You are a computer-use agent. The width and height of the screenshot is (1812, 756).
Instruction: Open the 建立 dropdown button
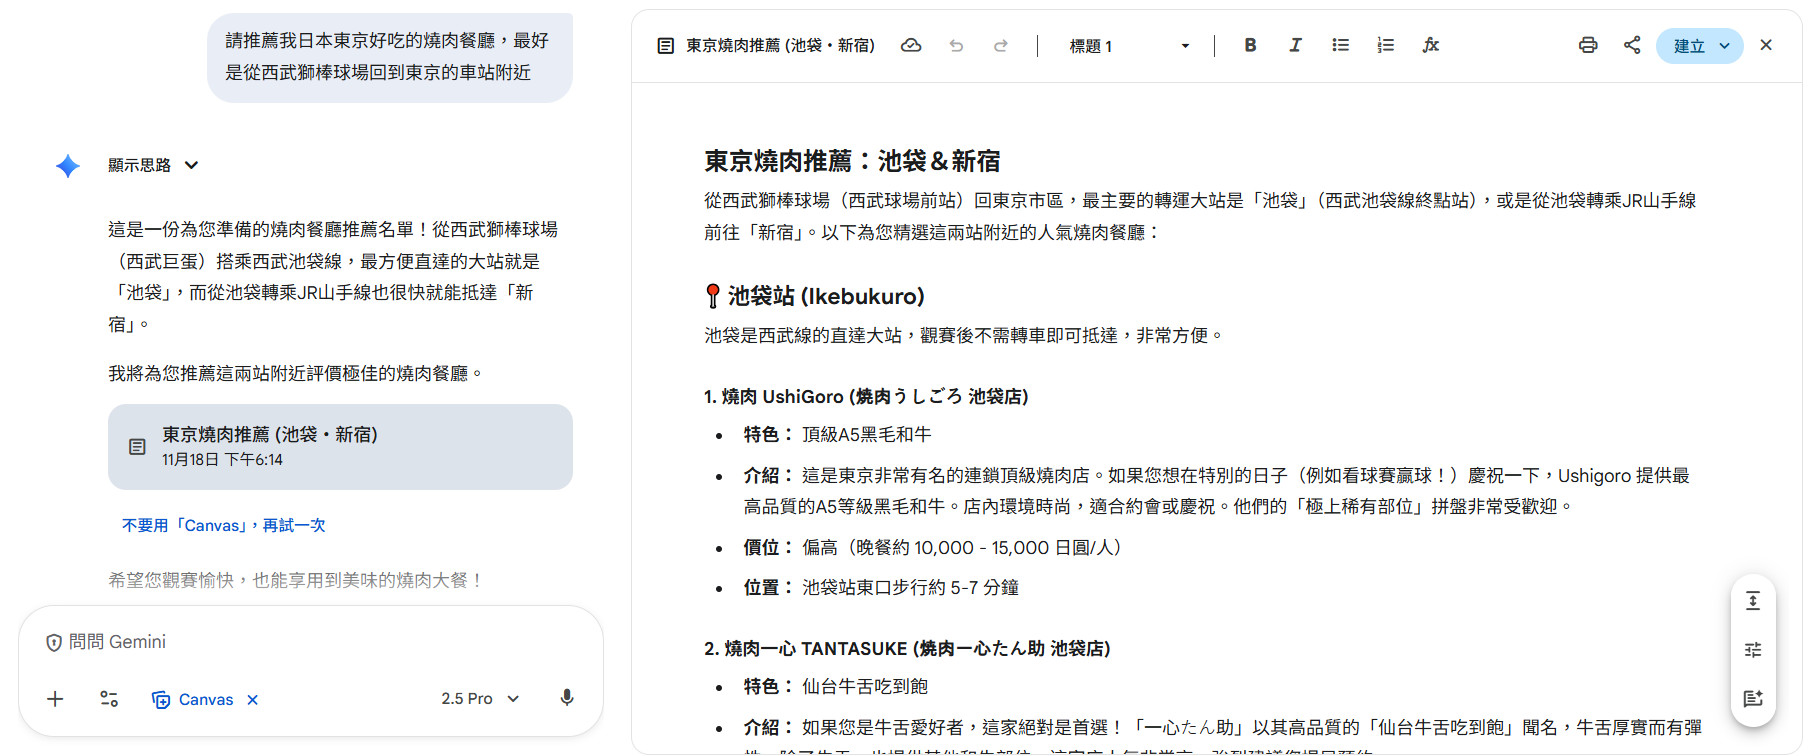(x=1699, y=46)
